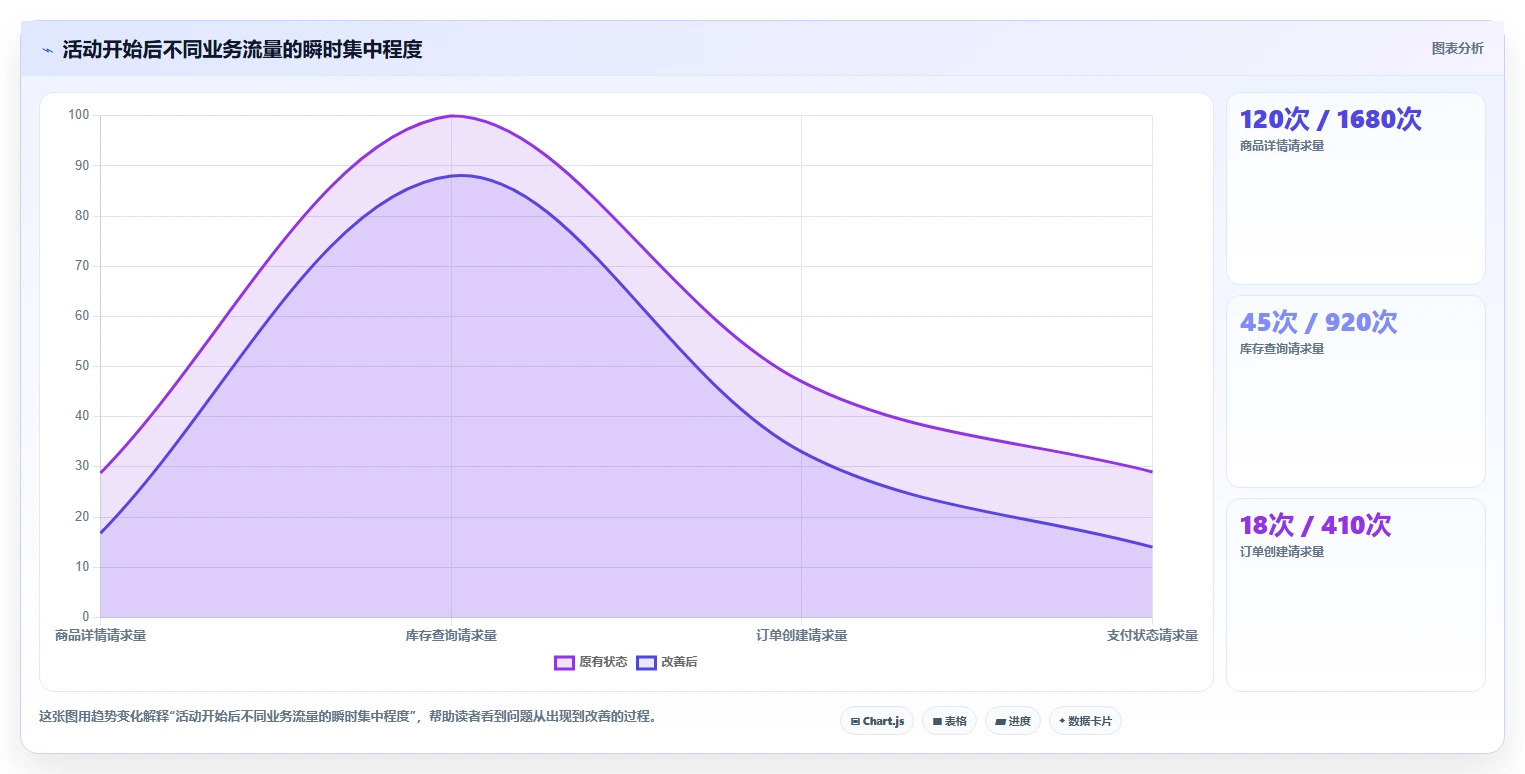The height and width of the screenshot is (774, 1525).
Task: Toggle the 原有状态 legend swatch
Action: coord(564,662)
